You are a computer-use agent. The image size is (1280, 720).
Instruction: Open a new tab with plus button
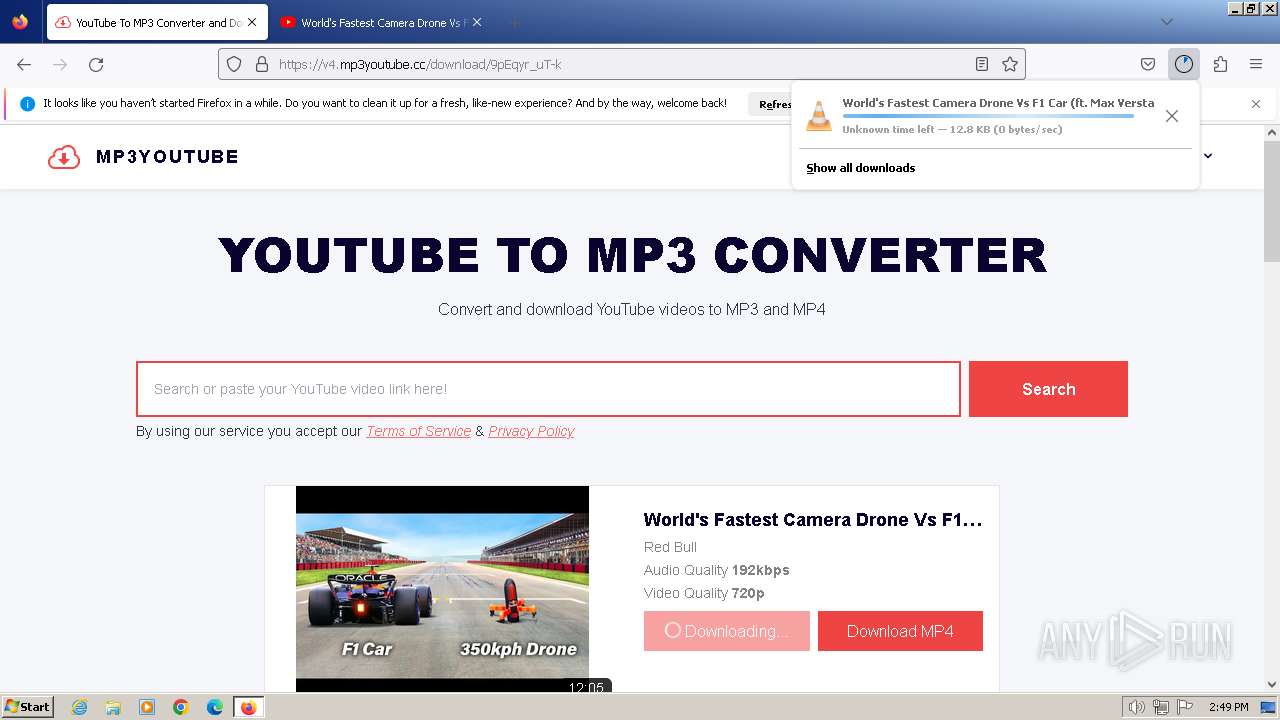pyautogui.click(x=514, y=22)
